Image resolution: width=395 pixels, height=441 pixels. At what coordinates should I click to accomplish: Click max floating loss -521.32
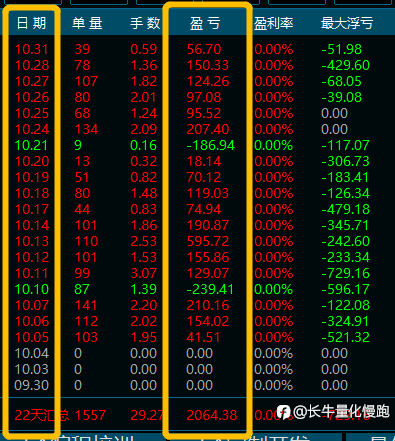tap(346, 337)
